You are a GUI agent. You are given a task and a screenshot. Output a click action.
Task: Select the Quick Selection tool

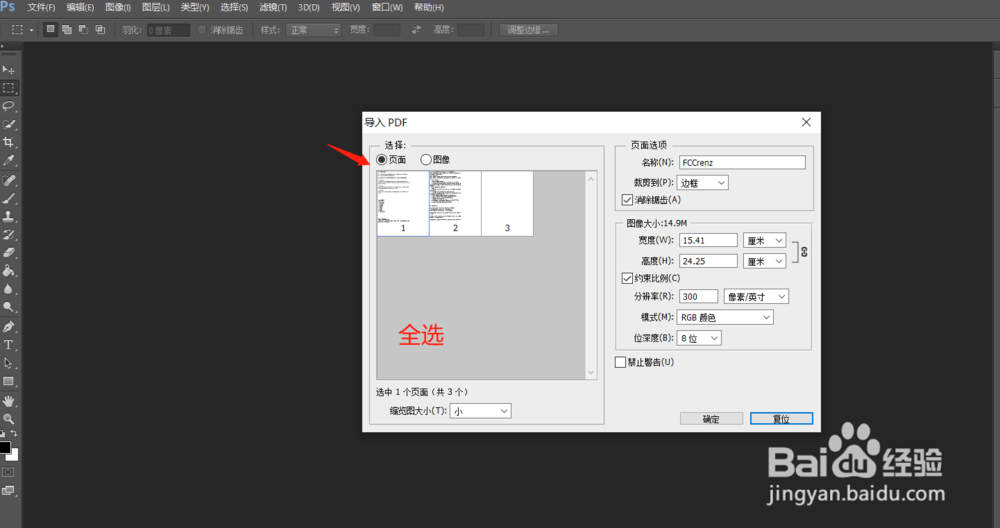8,124
